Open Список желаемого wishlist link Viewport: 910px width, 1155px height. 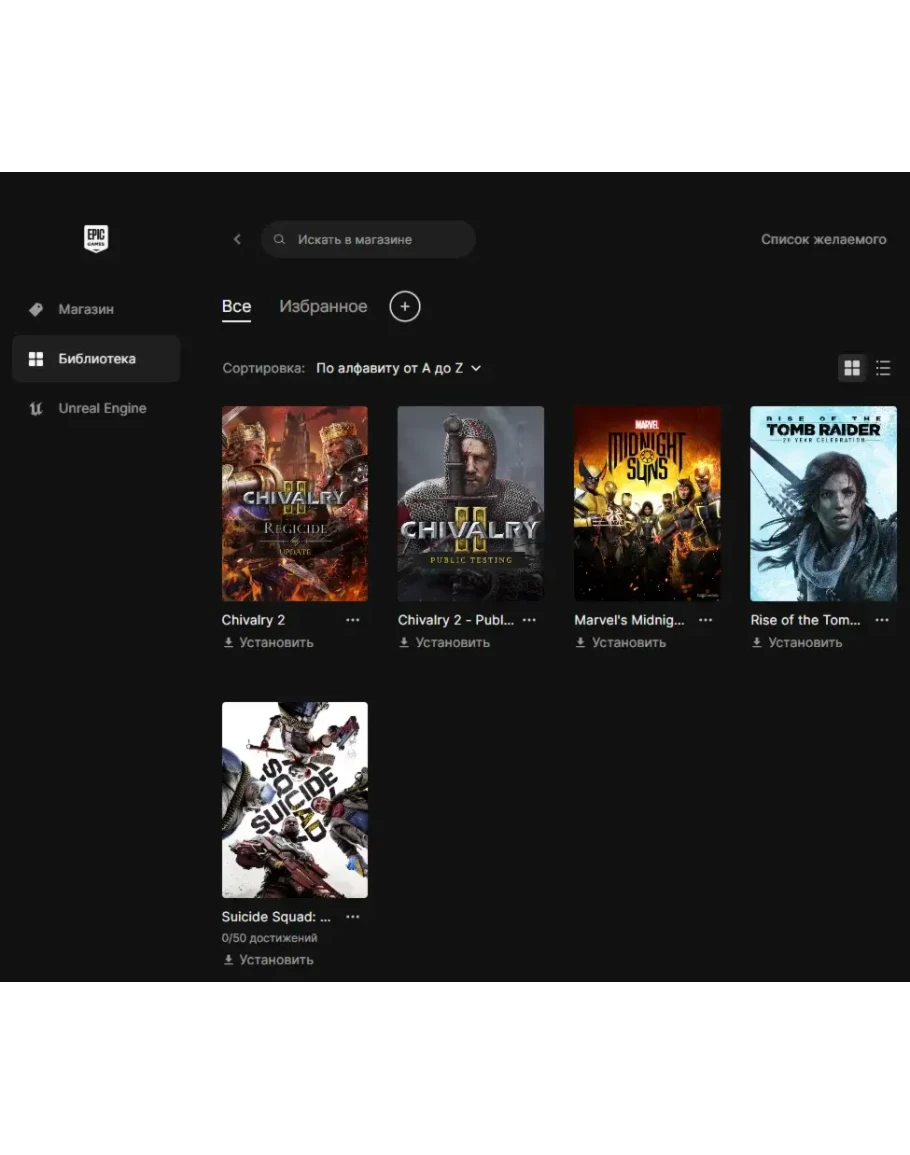pyautogui.click(x=823, y=240)
